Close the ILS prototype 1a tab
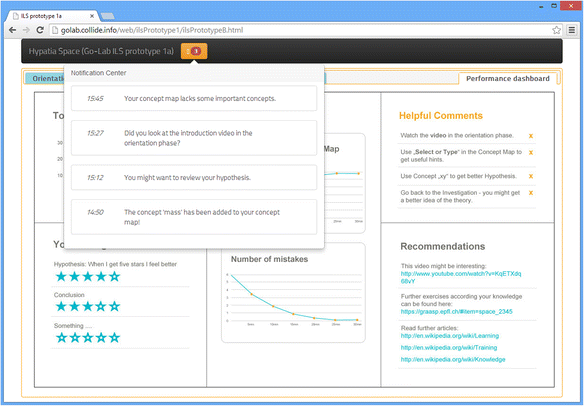Screen dimensions: 584x406 point(92,16)
